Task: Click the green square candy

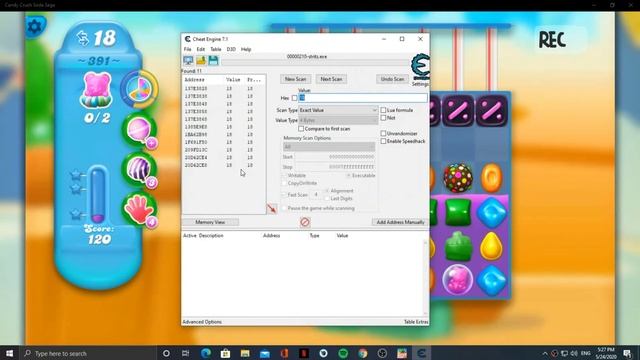Action: (458, 212)
